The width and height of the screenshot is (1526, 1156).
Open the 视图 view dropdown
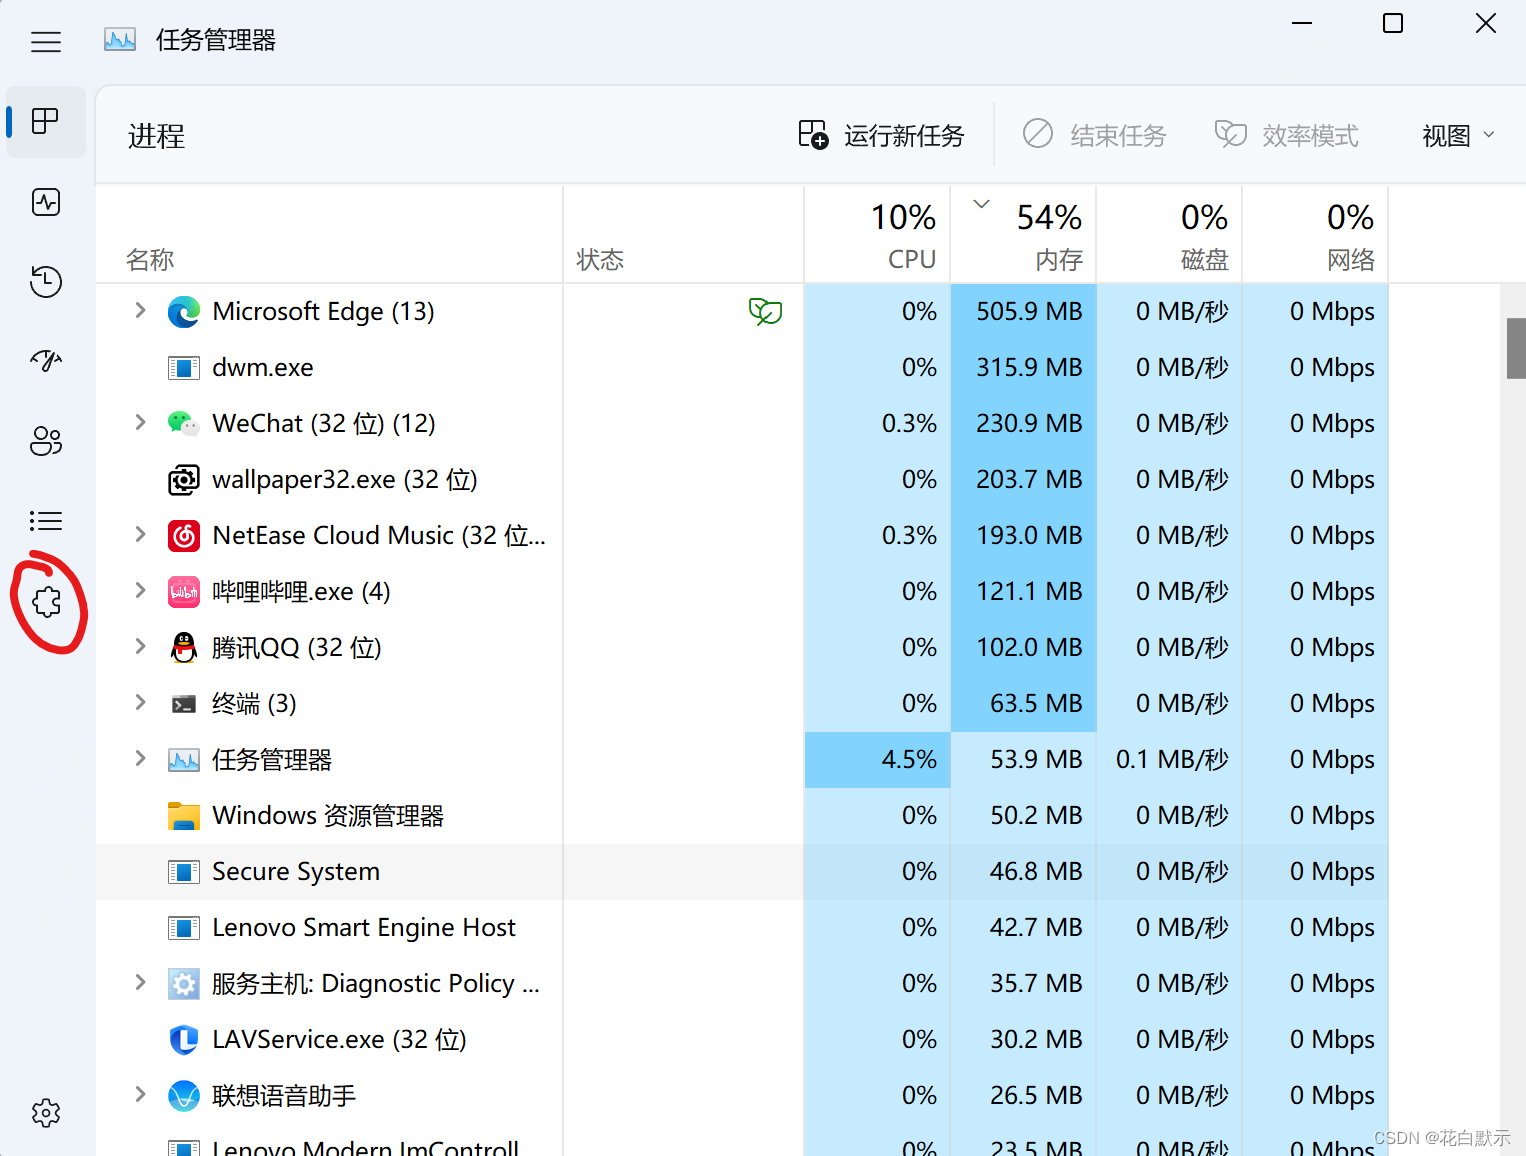[1456, 135]
